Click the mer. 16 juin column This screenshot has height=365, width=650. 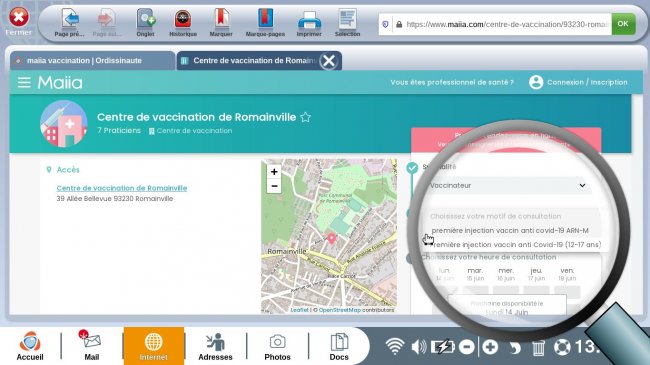click(506, 274)
